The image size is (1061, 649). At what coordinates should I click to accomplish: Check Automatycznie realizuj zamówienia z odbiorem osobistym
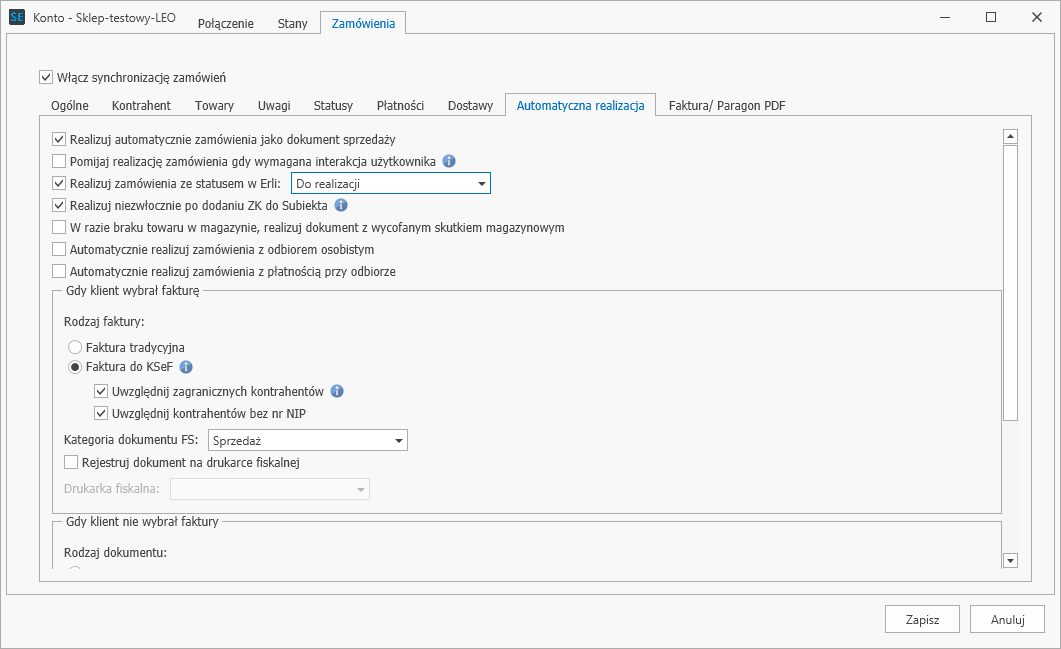coord(59,249)
